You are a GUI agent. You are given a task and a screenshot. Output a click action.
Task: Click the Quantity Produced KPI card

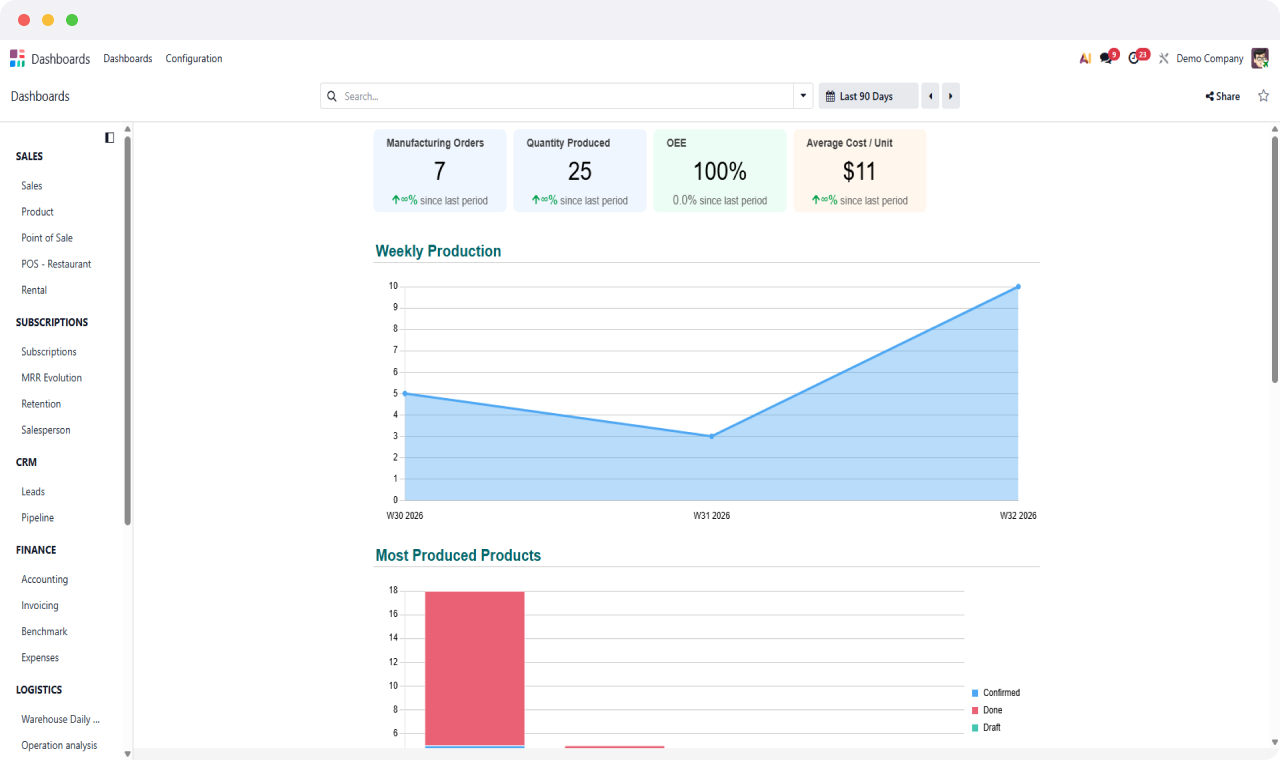pyautogui.click(x=580, y=171)
